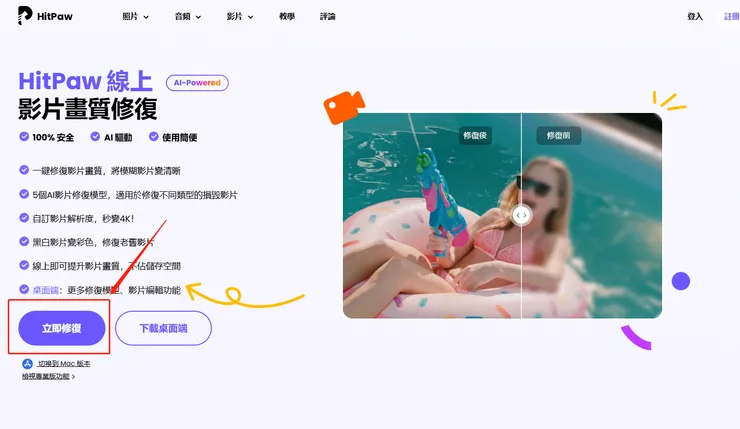Screen dimensions: 740x429
Task: Click the pool float comparison image
Action: pos(502,215)
